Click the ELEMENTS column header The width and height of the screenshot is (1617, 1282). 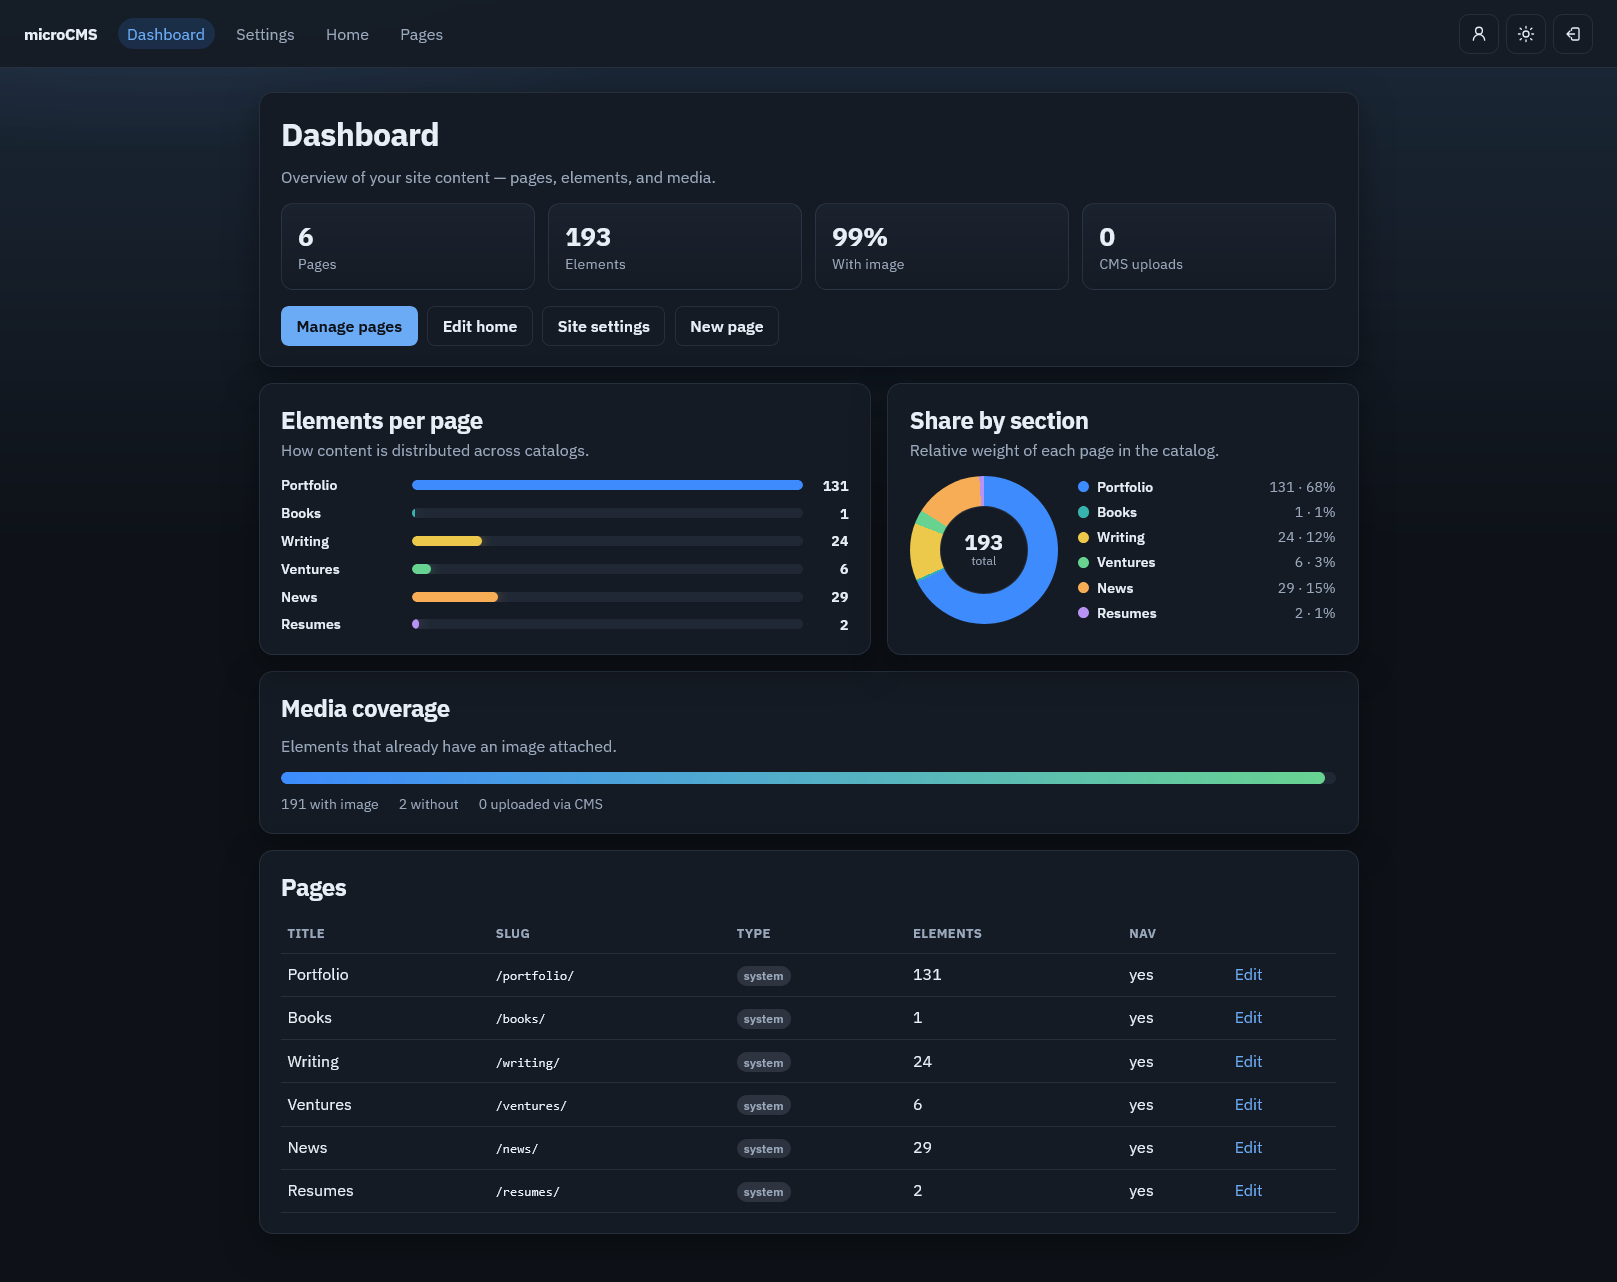(947, 933)
